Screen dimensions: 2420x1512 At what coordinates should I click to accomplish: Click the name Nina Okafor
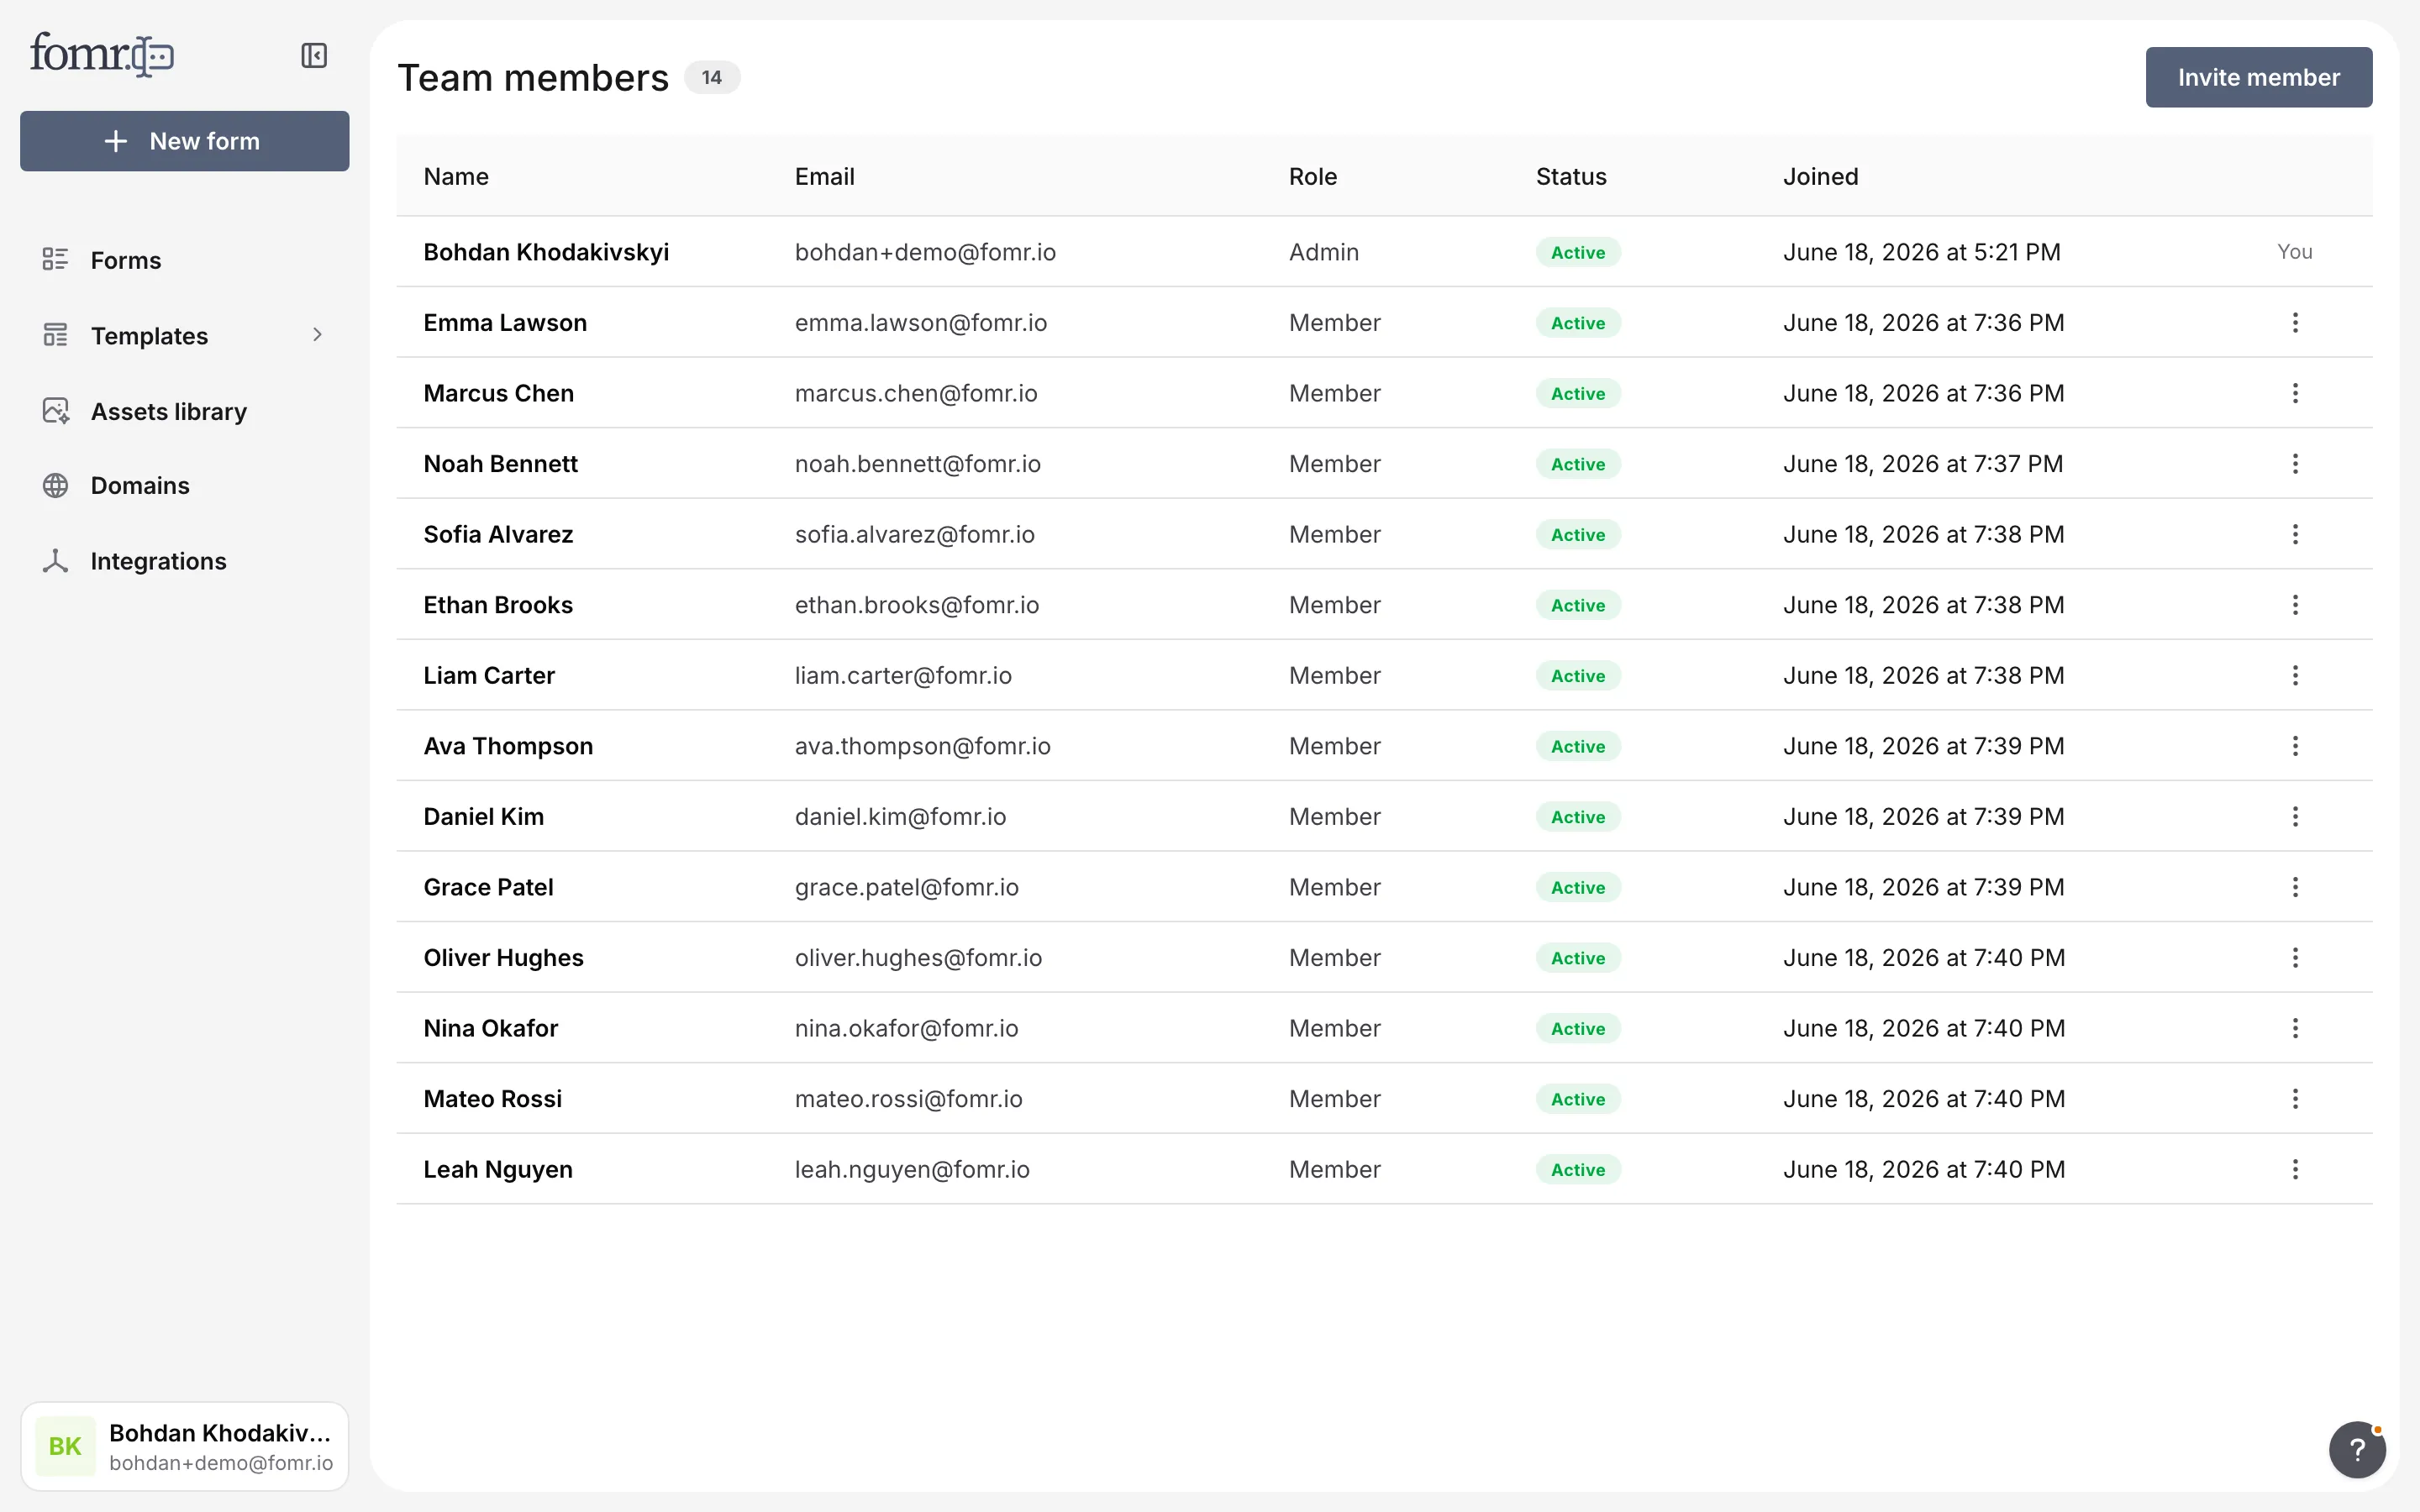point(491,1028)
